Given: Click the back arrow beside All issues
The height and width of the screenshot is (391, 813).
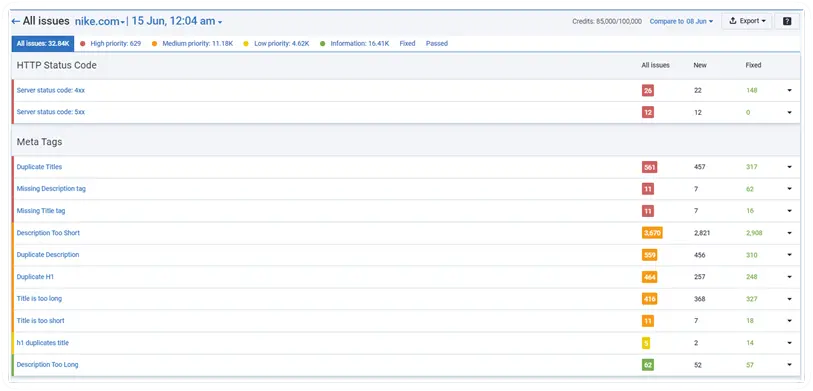Looking at the screenshot, I should click(16, 21).
